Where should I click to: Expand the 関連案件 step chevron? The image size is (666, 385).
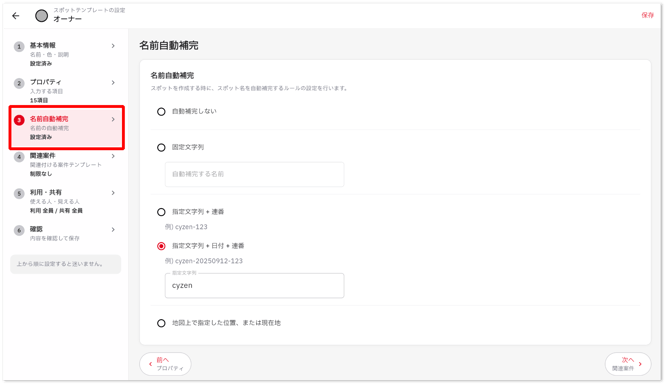pyautogui.click(x=113, y=156)
